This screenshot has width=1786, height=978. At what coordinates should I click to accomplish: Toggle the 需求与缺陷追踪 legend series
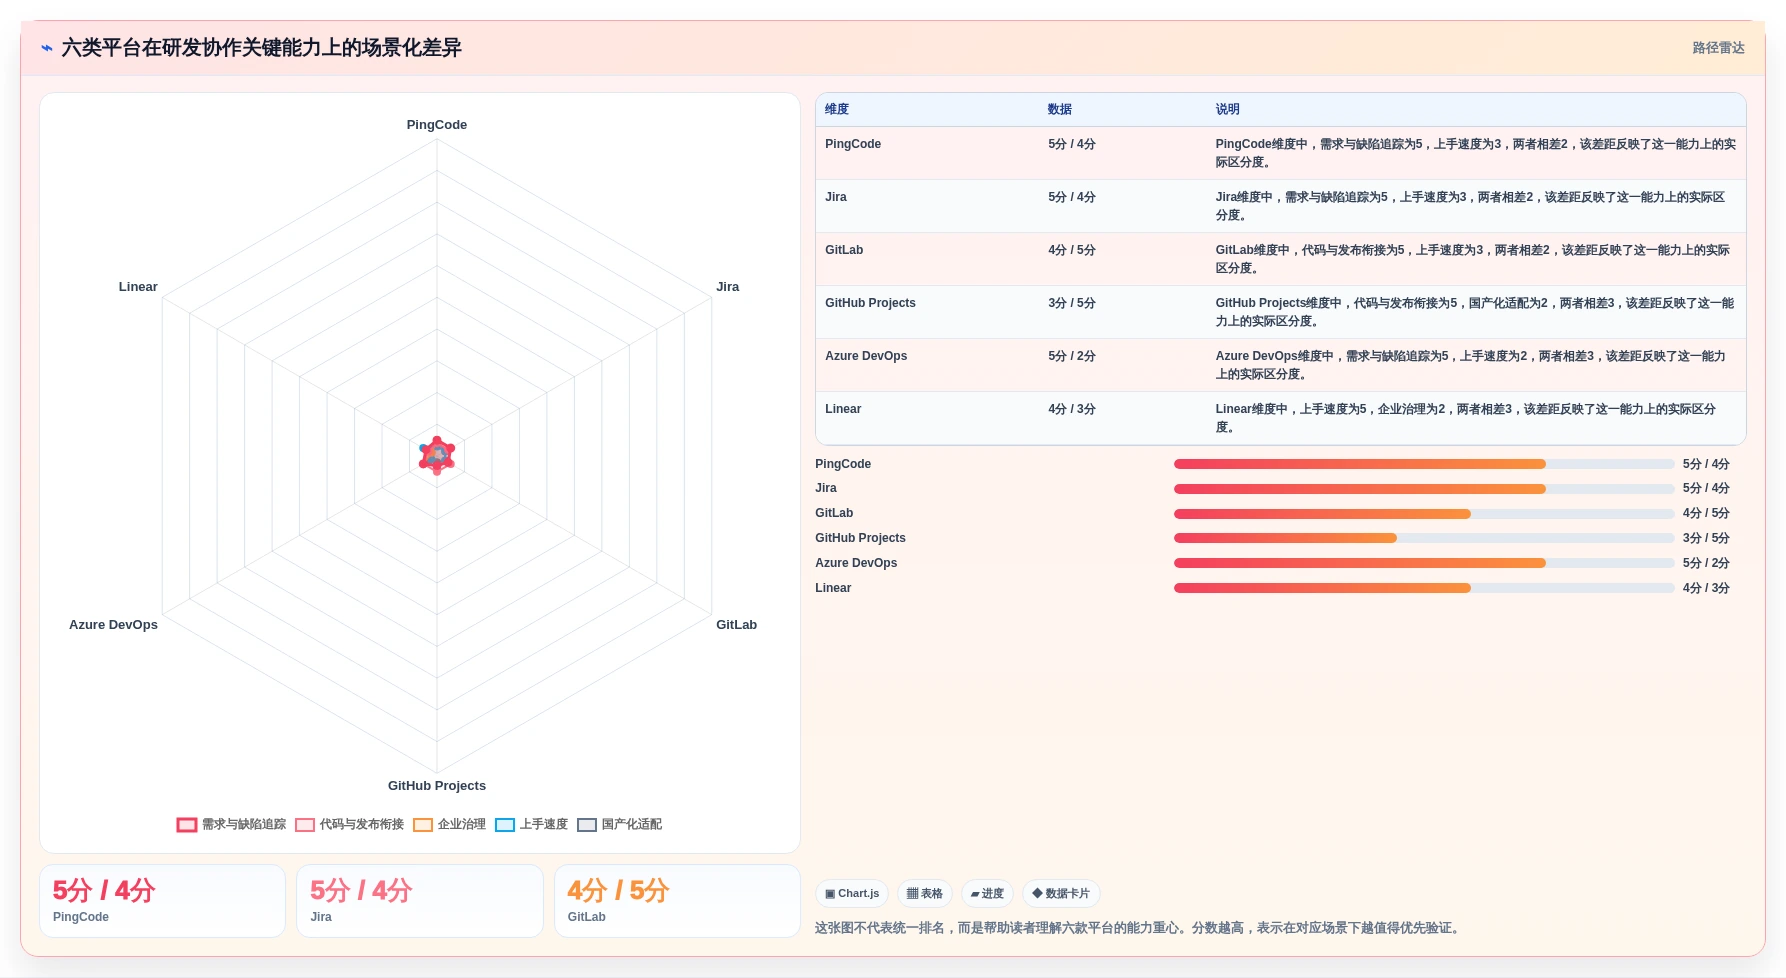231,825
